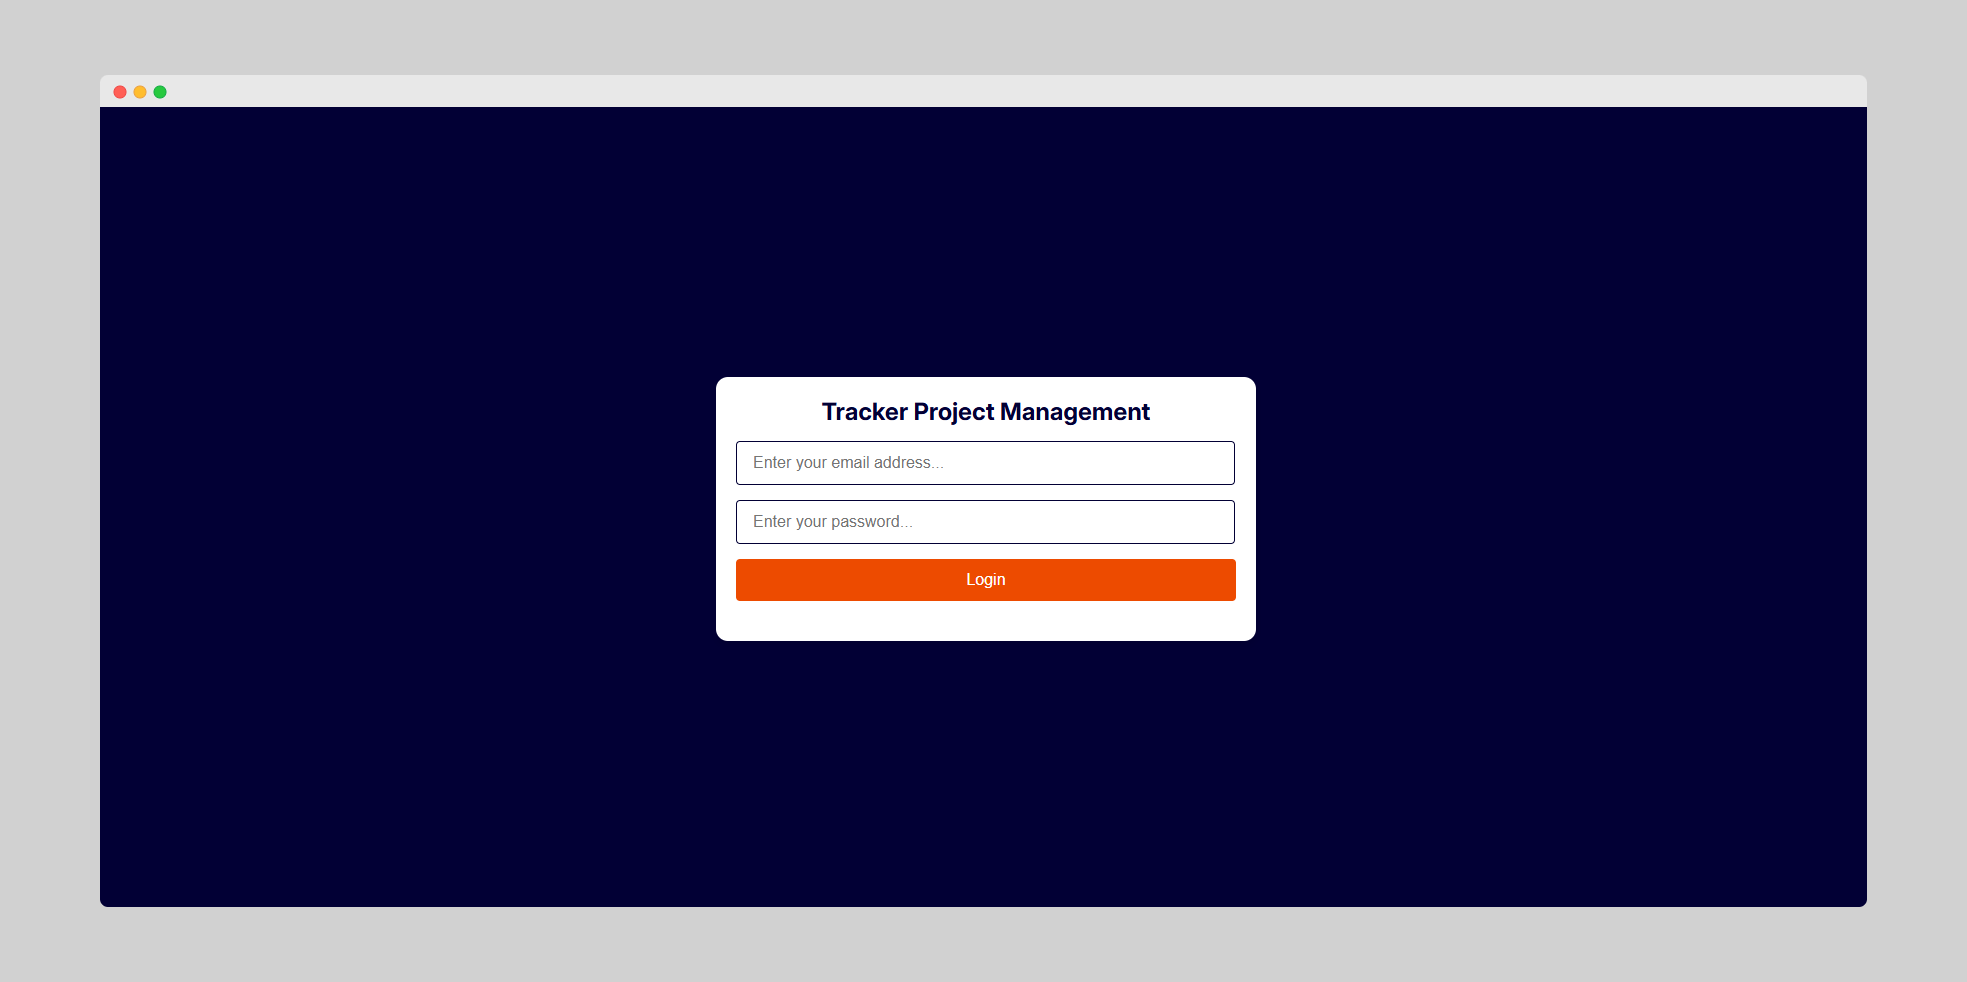Click the word "Tracker" in the title
1967x982 pixels.
864,412
